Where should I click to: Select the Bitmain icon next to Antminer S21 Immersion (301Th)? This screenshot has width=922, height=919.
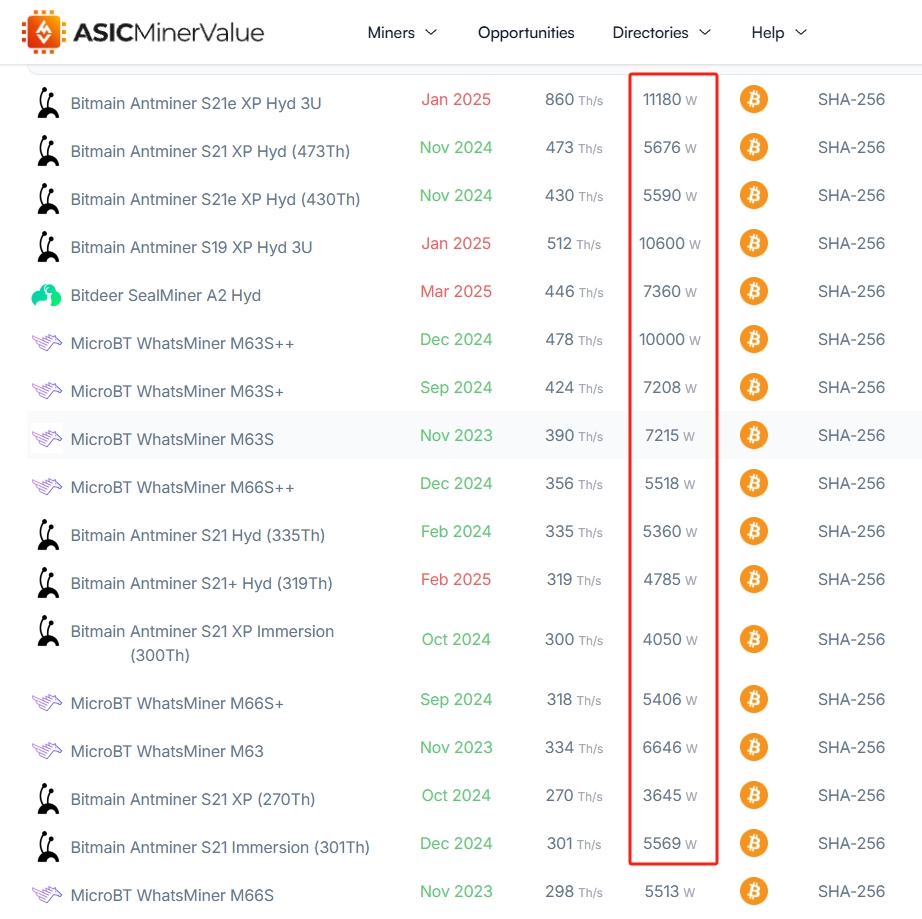(x=46, y=843)
